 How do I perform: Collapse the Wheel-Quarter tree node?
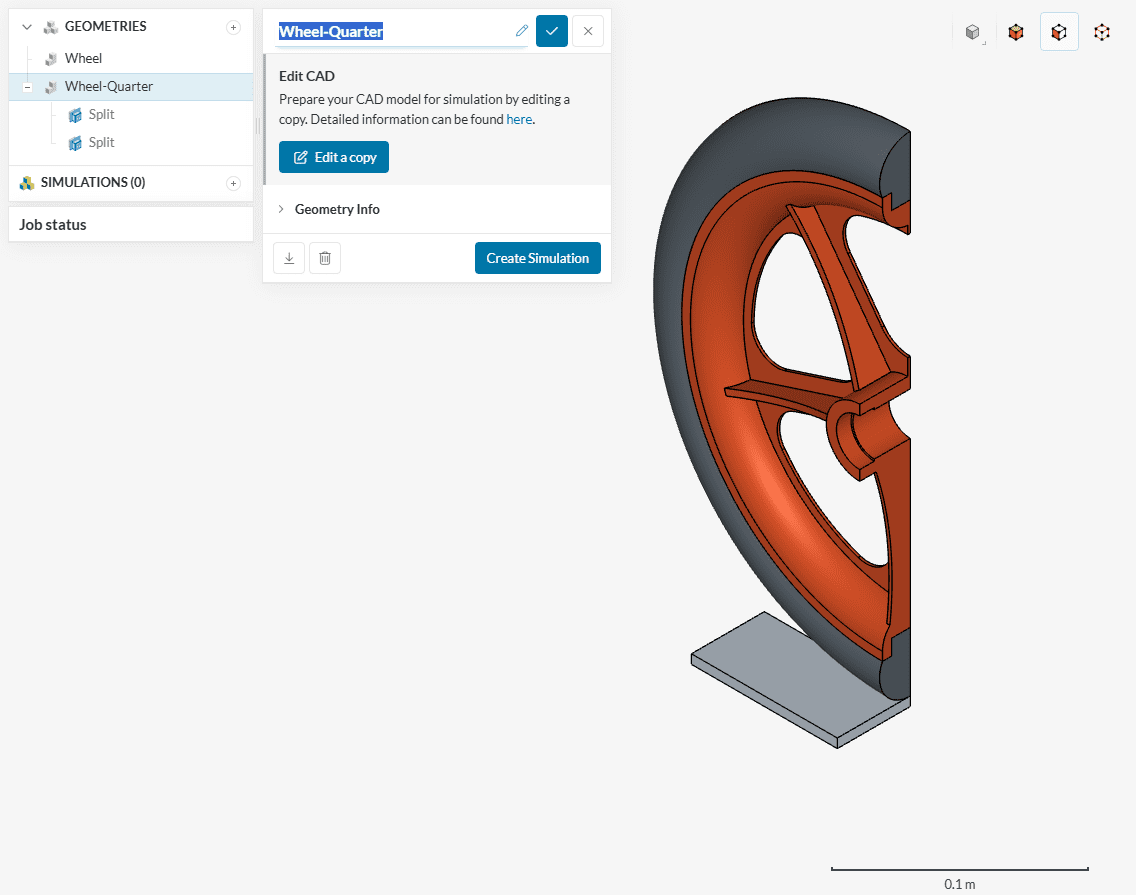(28, 87)
